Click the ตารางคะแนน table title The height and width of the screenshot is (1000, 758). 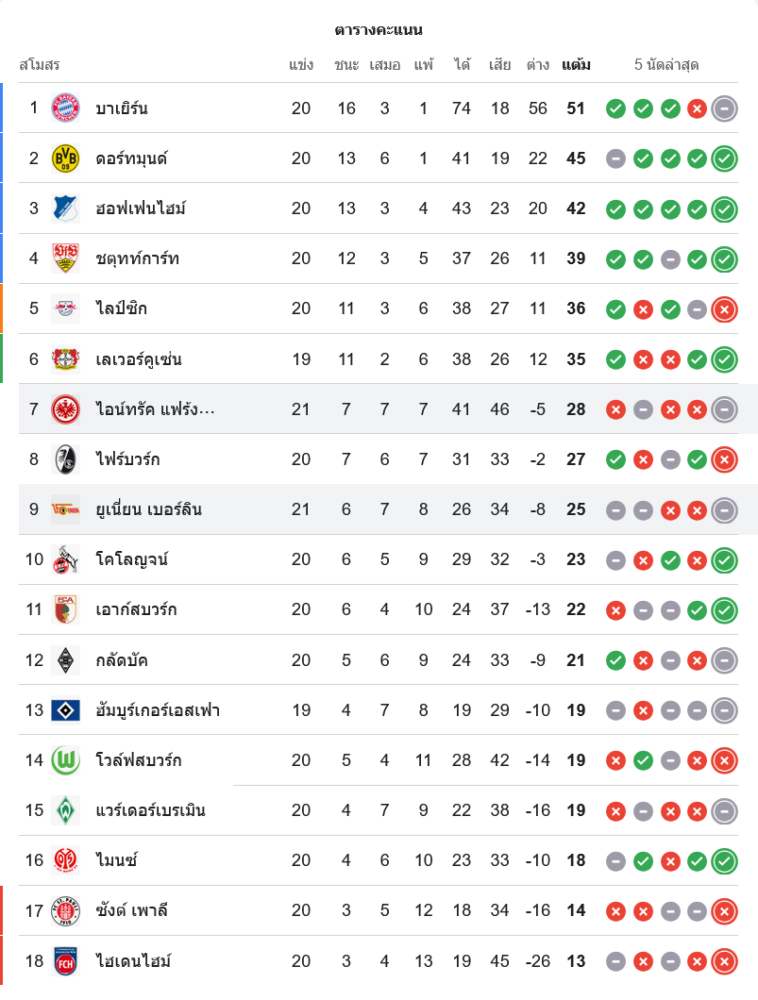[378, 30]
